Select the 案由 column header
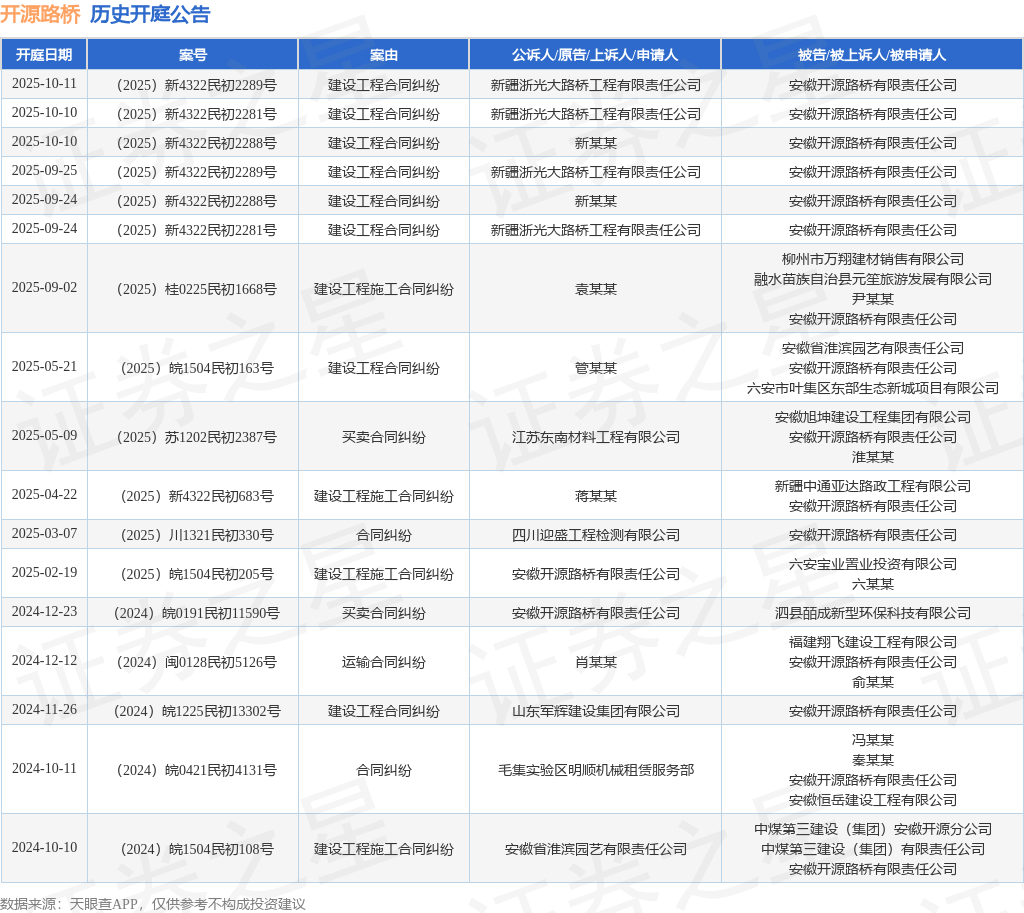The image size is (1024, 913). (x=383, y=55)
